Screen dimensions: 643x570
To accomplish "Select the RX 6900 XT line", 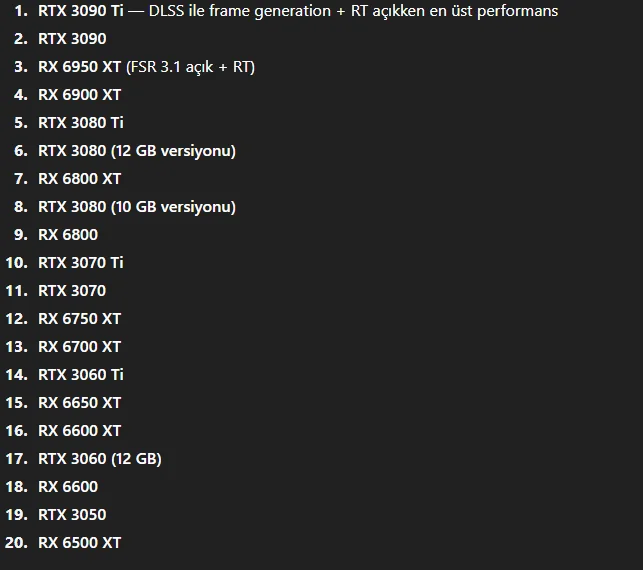I will click(80, 95).
